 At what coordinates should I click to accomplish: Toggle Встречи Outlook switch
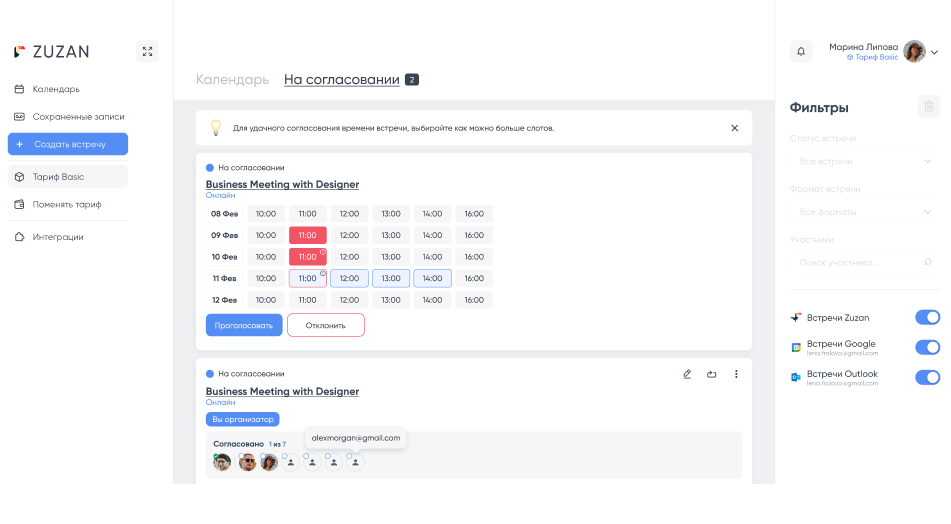point(927,377)
